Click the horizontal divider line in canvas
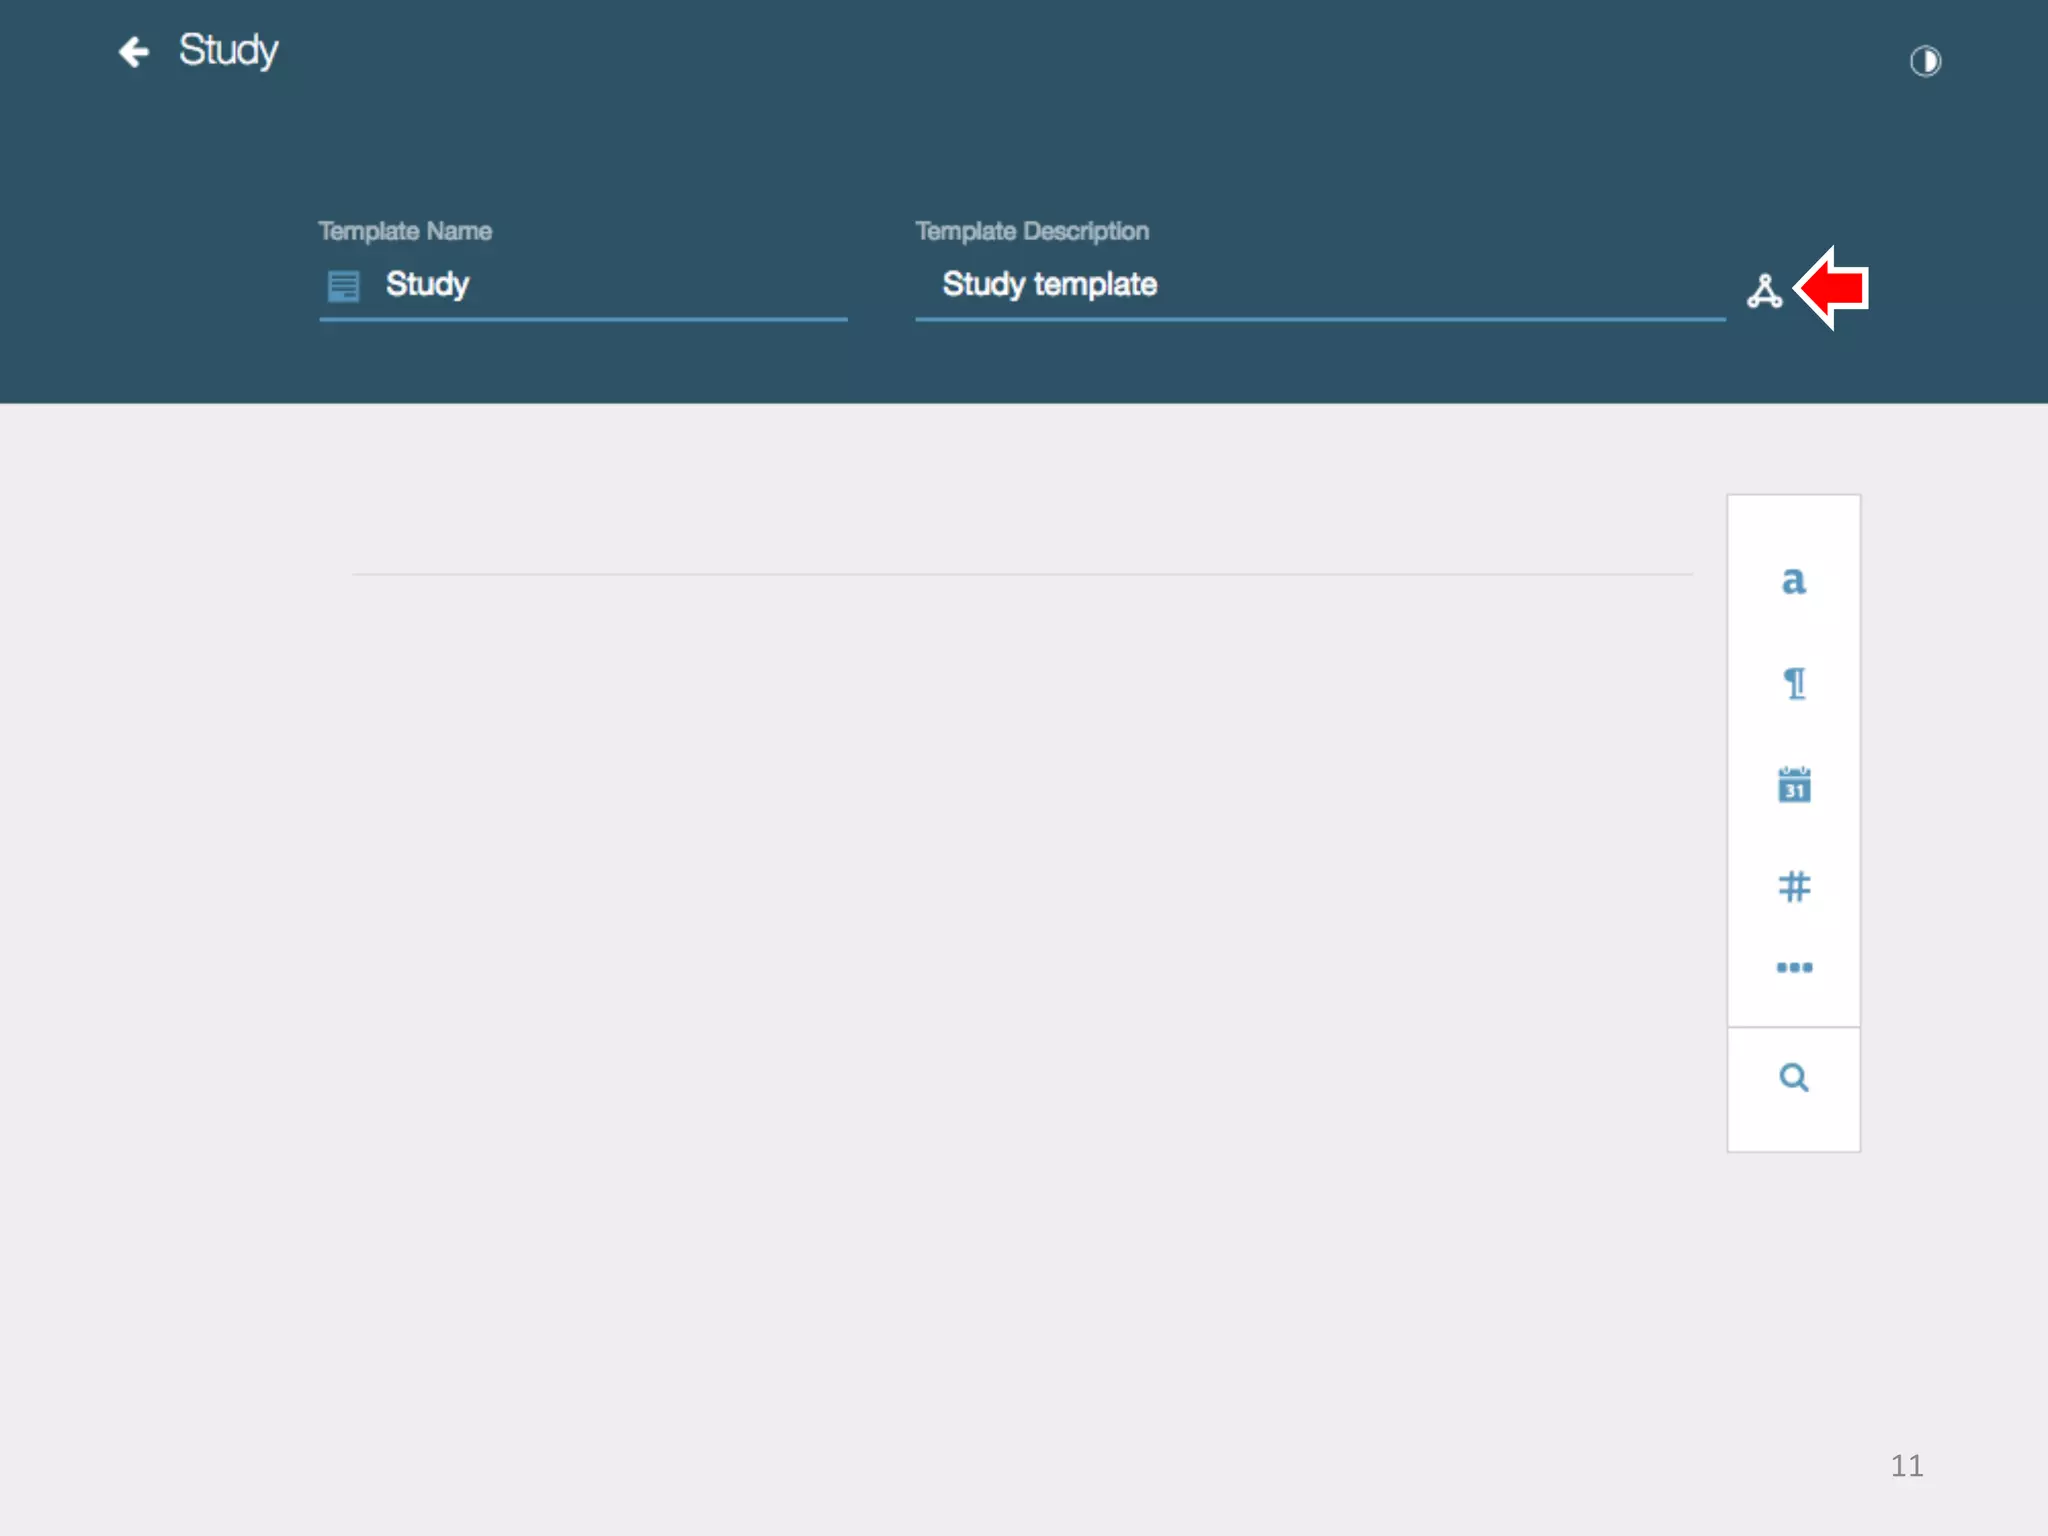This screenshot has width=2048, height=1536. 1020,574
